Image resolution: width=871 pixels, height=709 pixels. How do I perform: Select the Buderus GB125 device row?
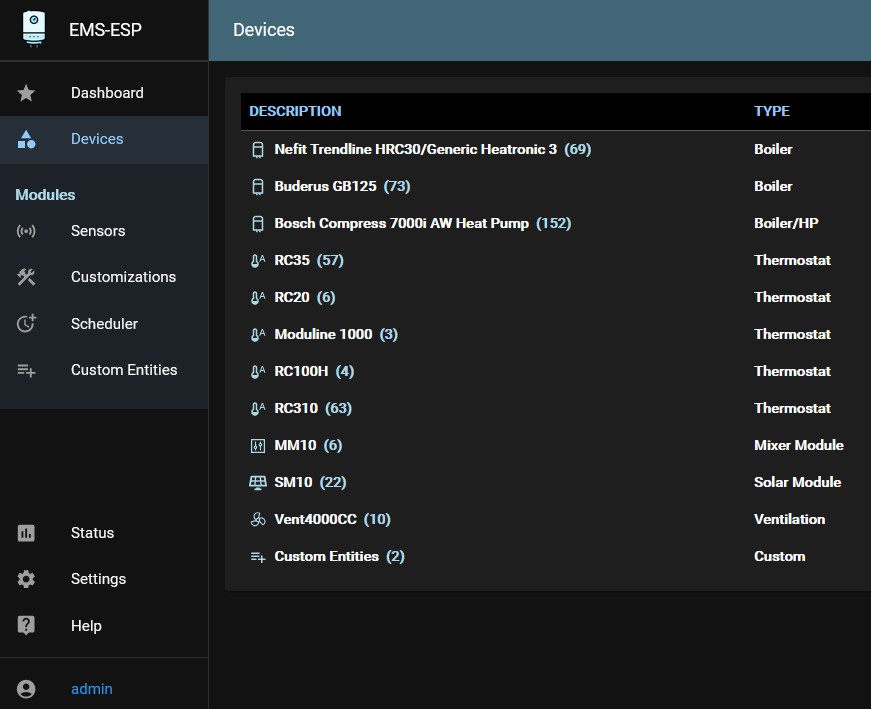point(555,186)
